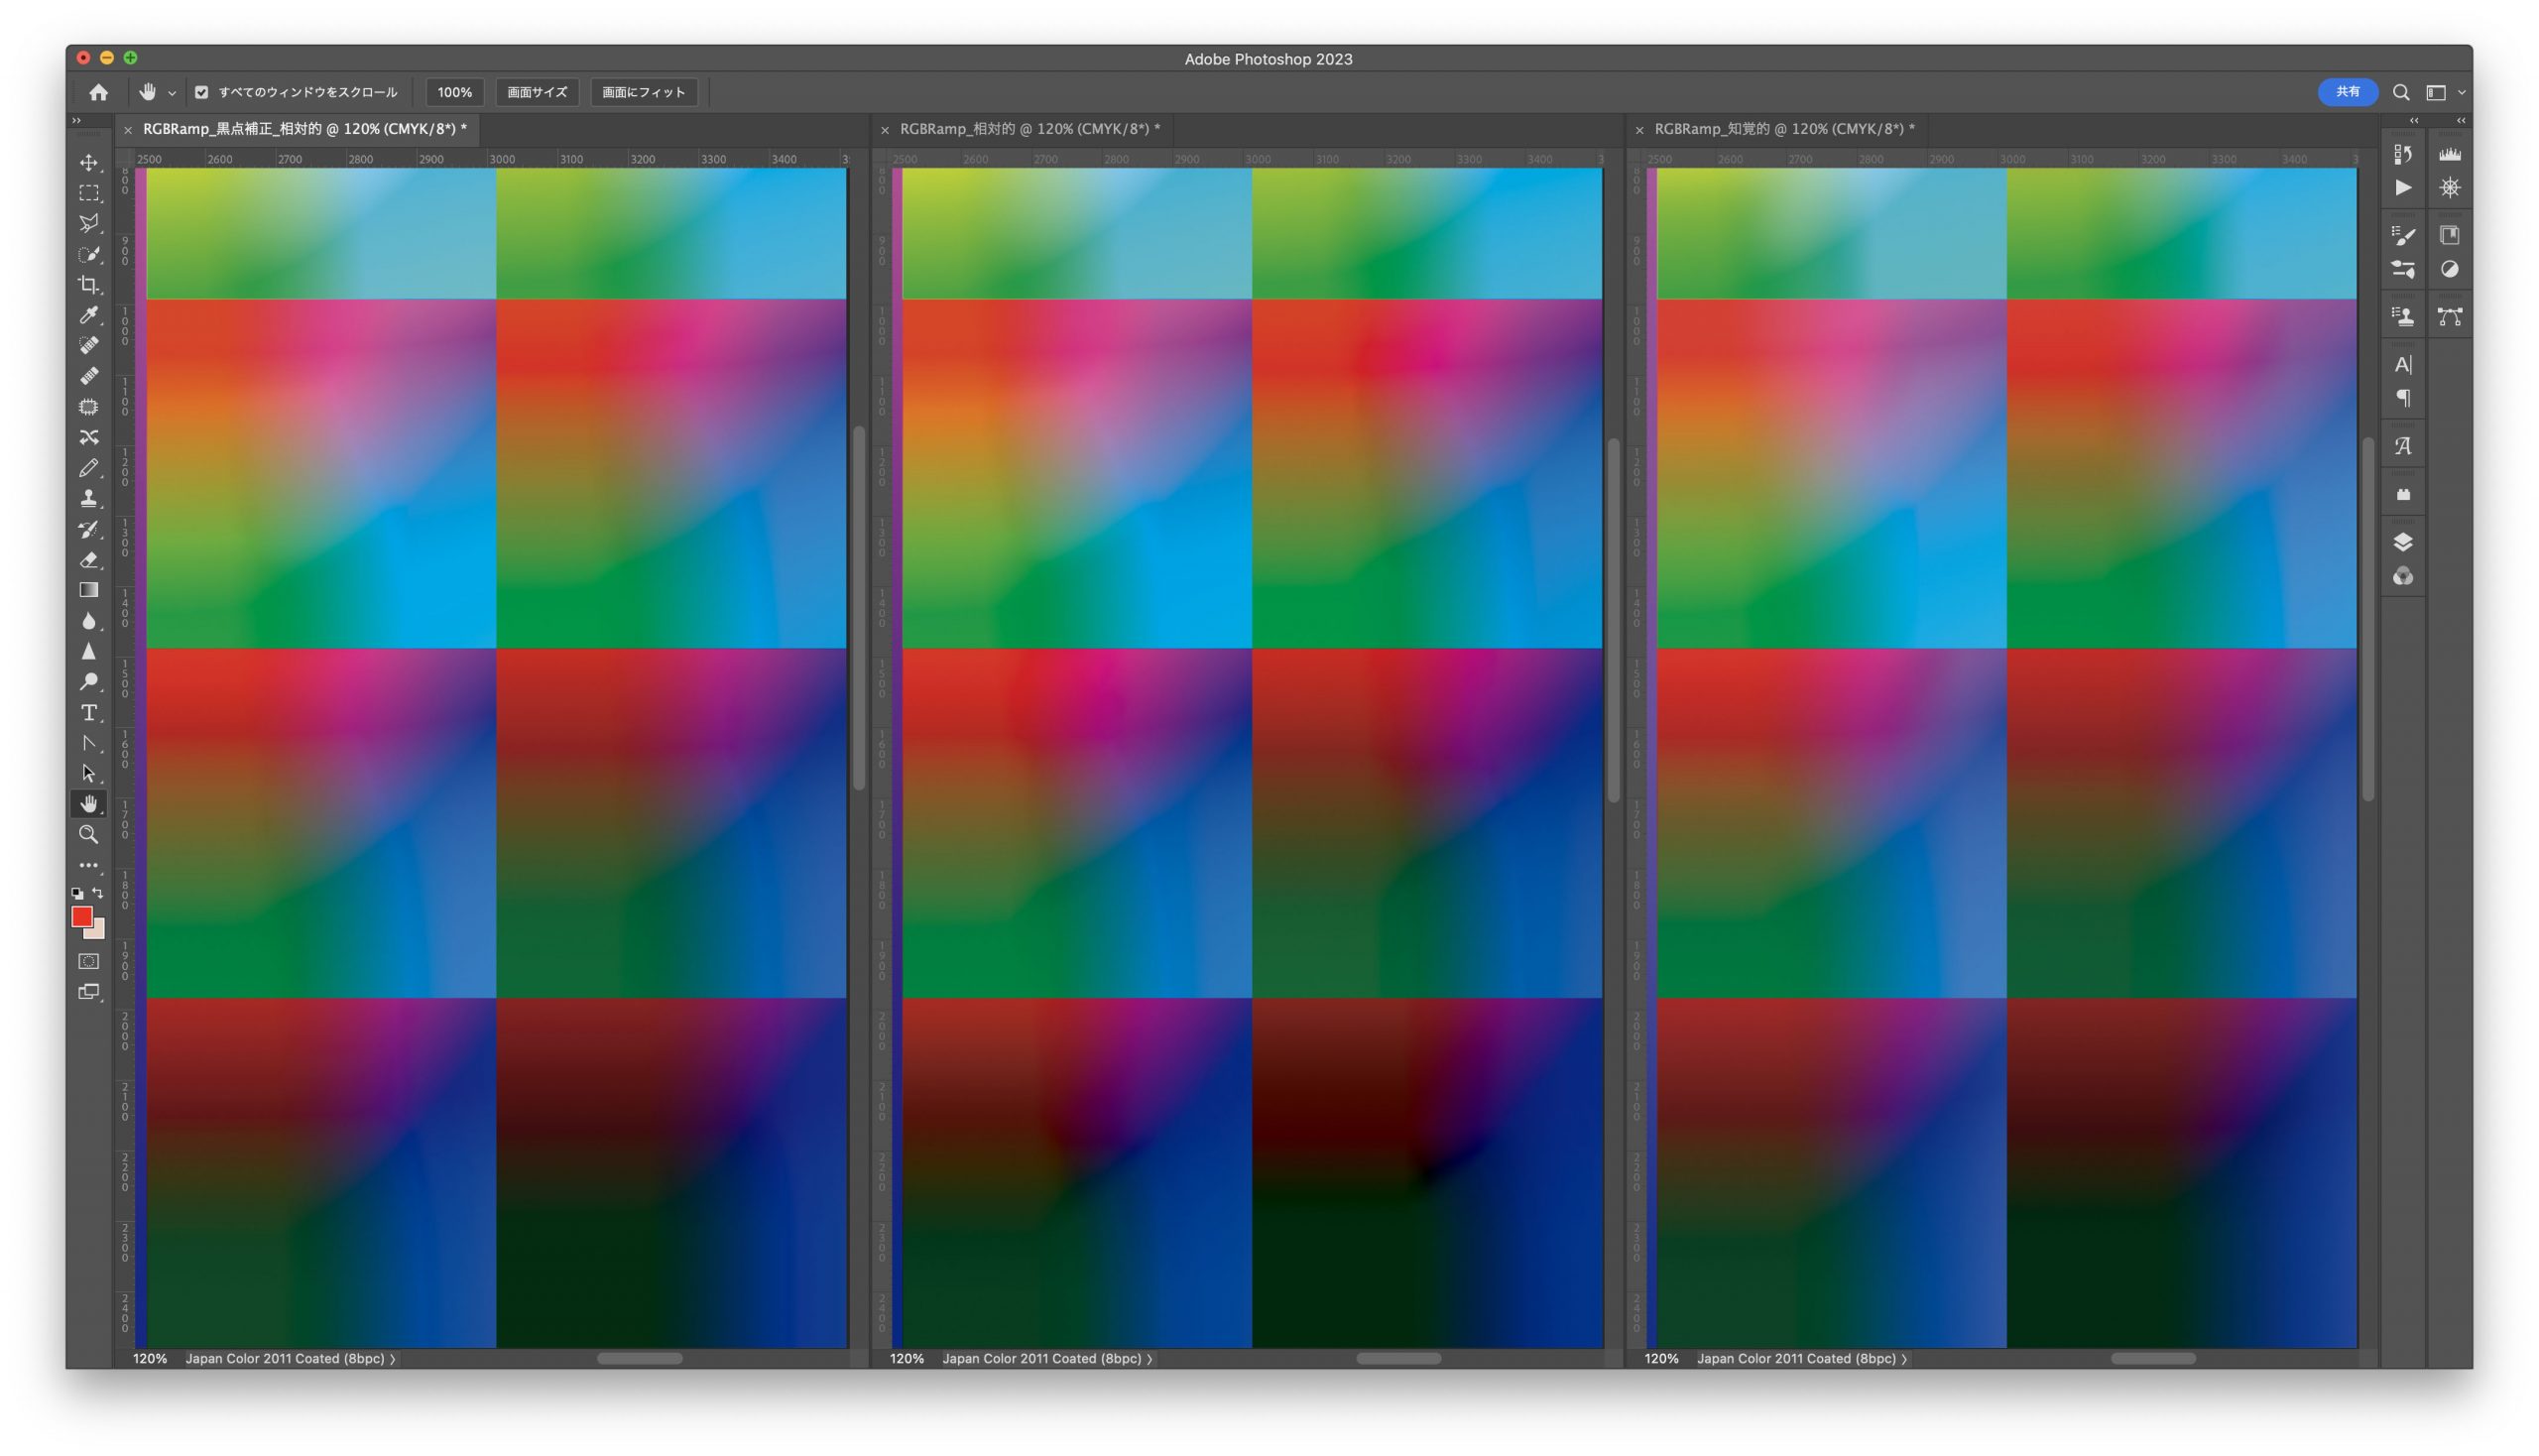This screenshot has width=2539, height=1456.
Task: Select the Crop tool
Action: click(89, 285)
